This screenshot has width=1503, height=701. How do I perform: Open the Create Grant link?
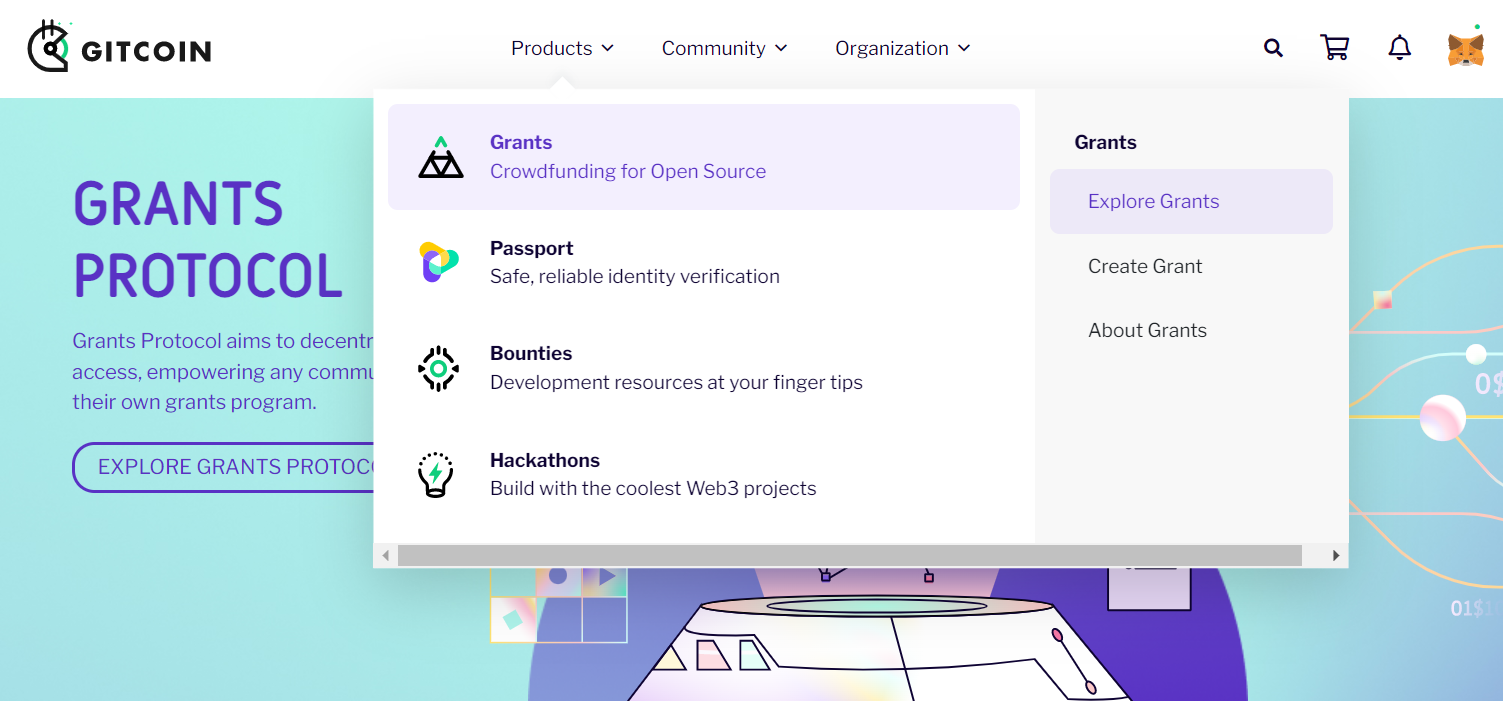tap(1145, 266)
